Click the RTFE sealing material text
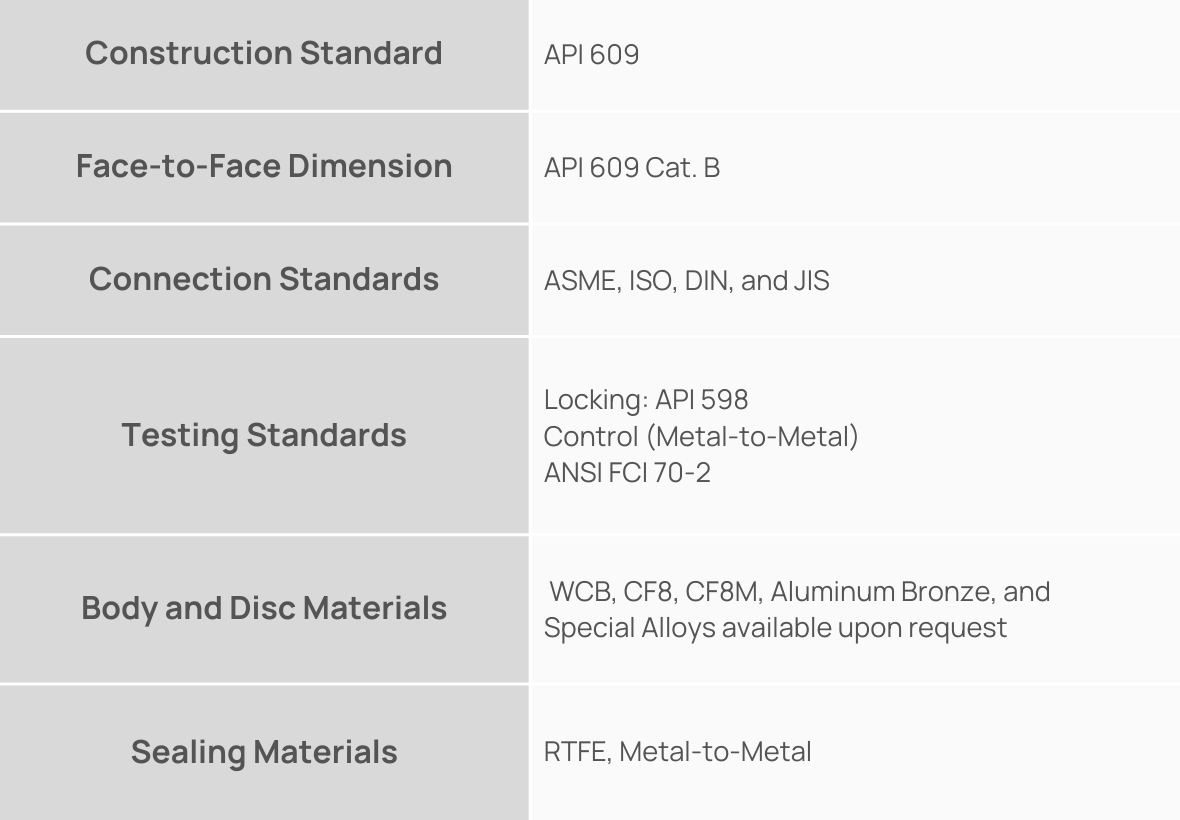Image resolution: width=1180 pixels, height=820 pixels. [x=572, y=752]
